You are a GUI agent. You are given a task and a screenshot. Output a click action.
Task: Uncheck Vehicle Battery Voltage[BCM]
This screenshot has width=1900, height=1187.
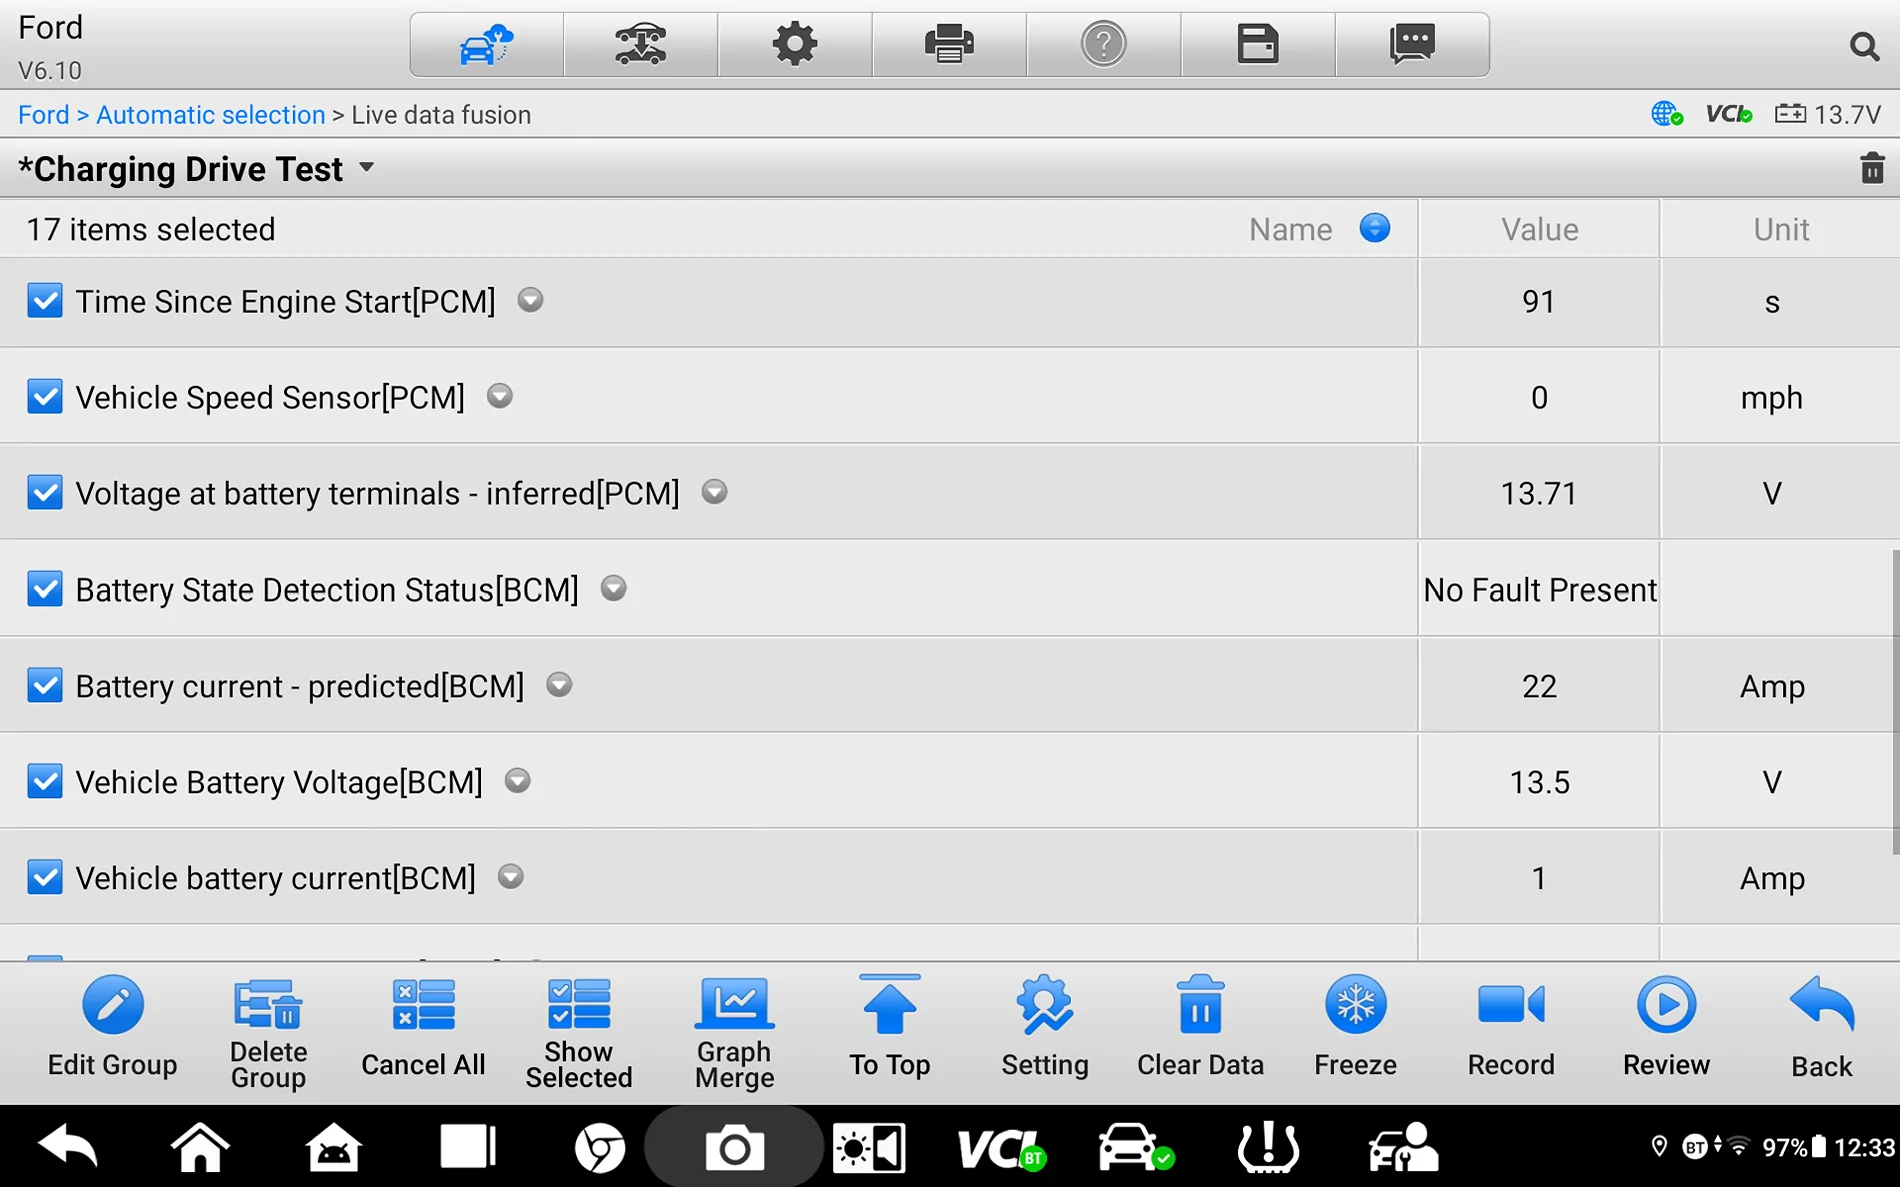click(45, 781)
